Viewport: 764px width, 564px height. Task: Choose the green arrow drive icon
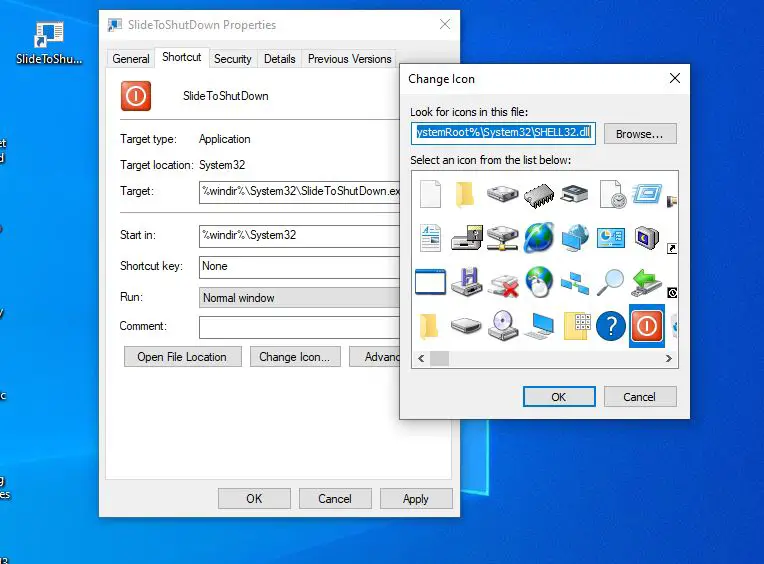[647, 282]
